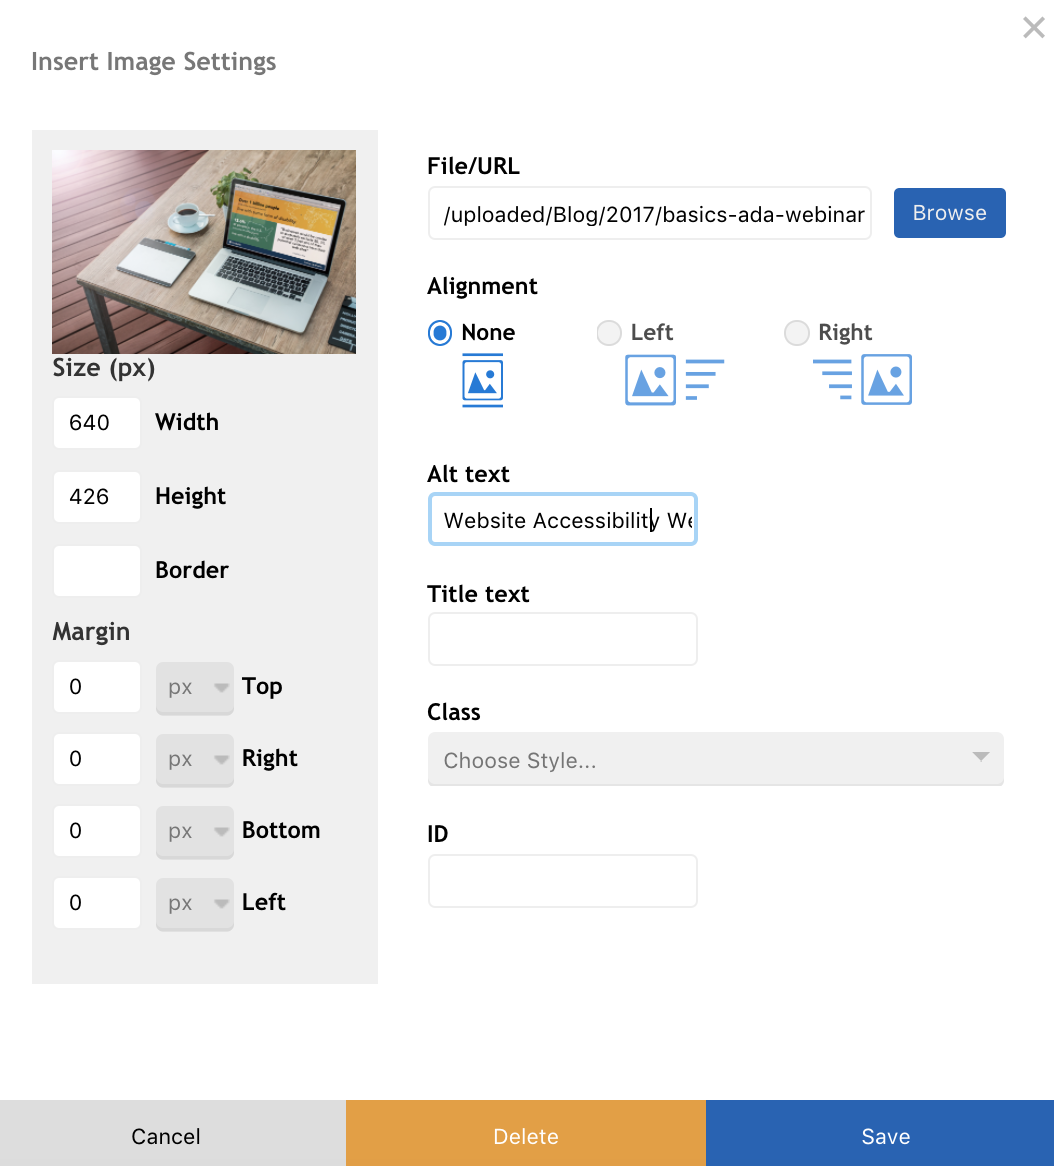Open the Choose Style class dropdown
The image size is (1054, 1166).
pos(715,759)
